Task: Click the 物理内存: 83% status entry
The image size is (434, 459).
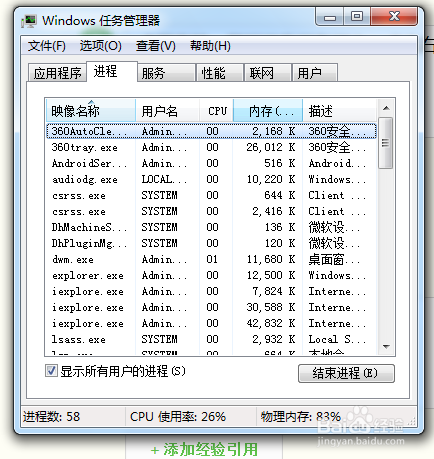Action: coord(301,416)
